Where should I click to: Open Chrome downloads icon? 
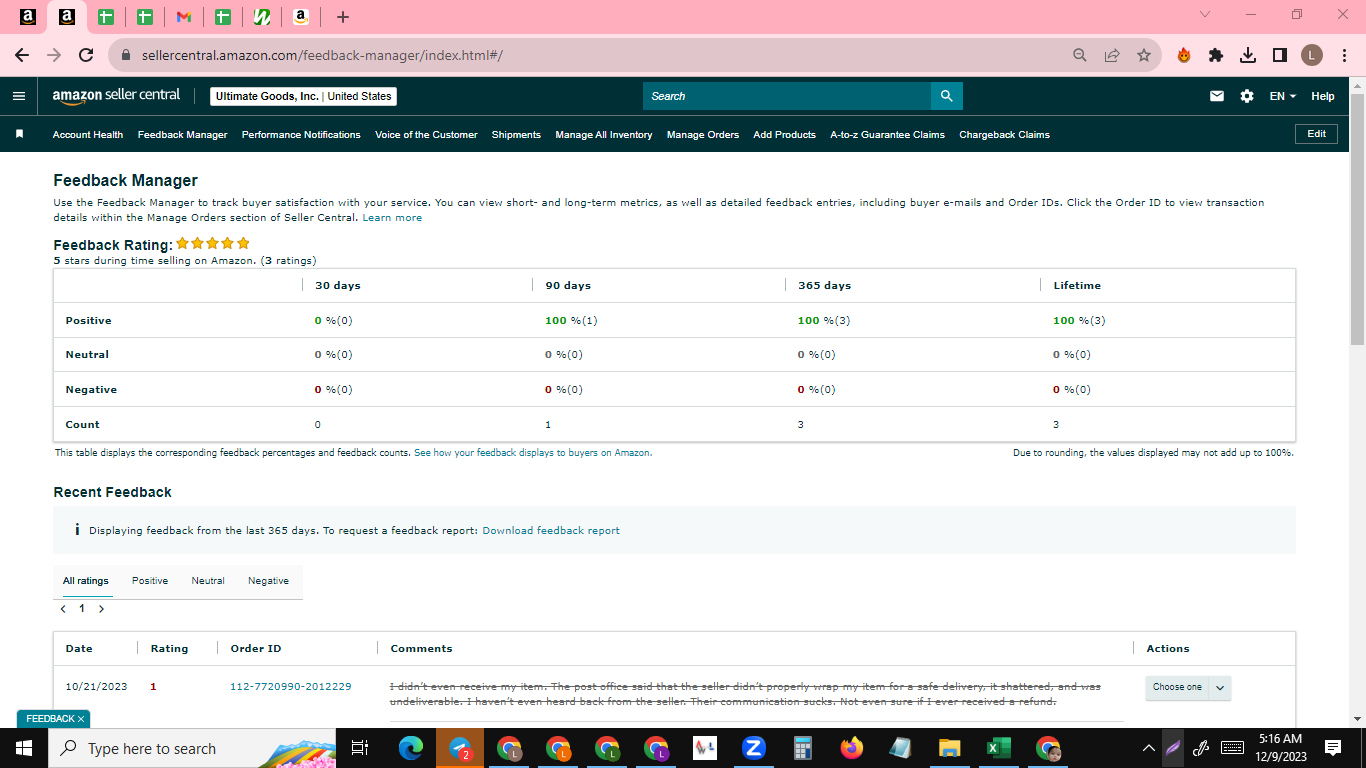1248,55
